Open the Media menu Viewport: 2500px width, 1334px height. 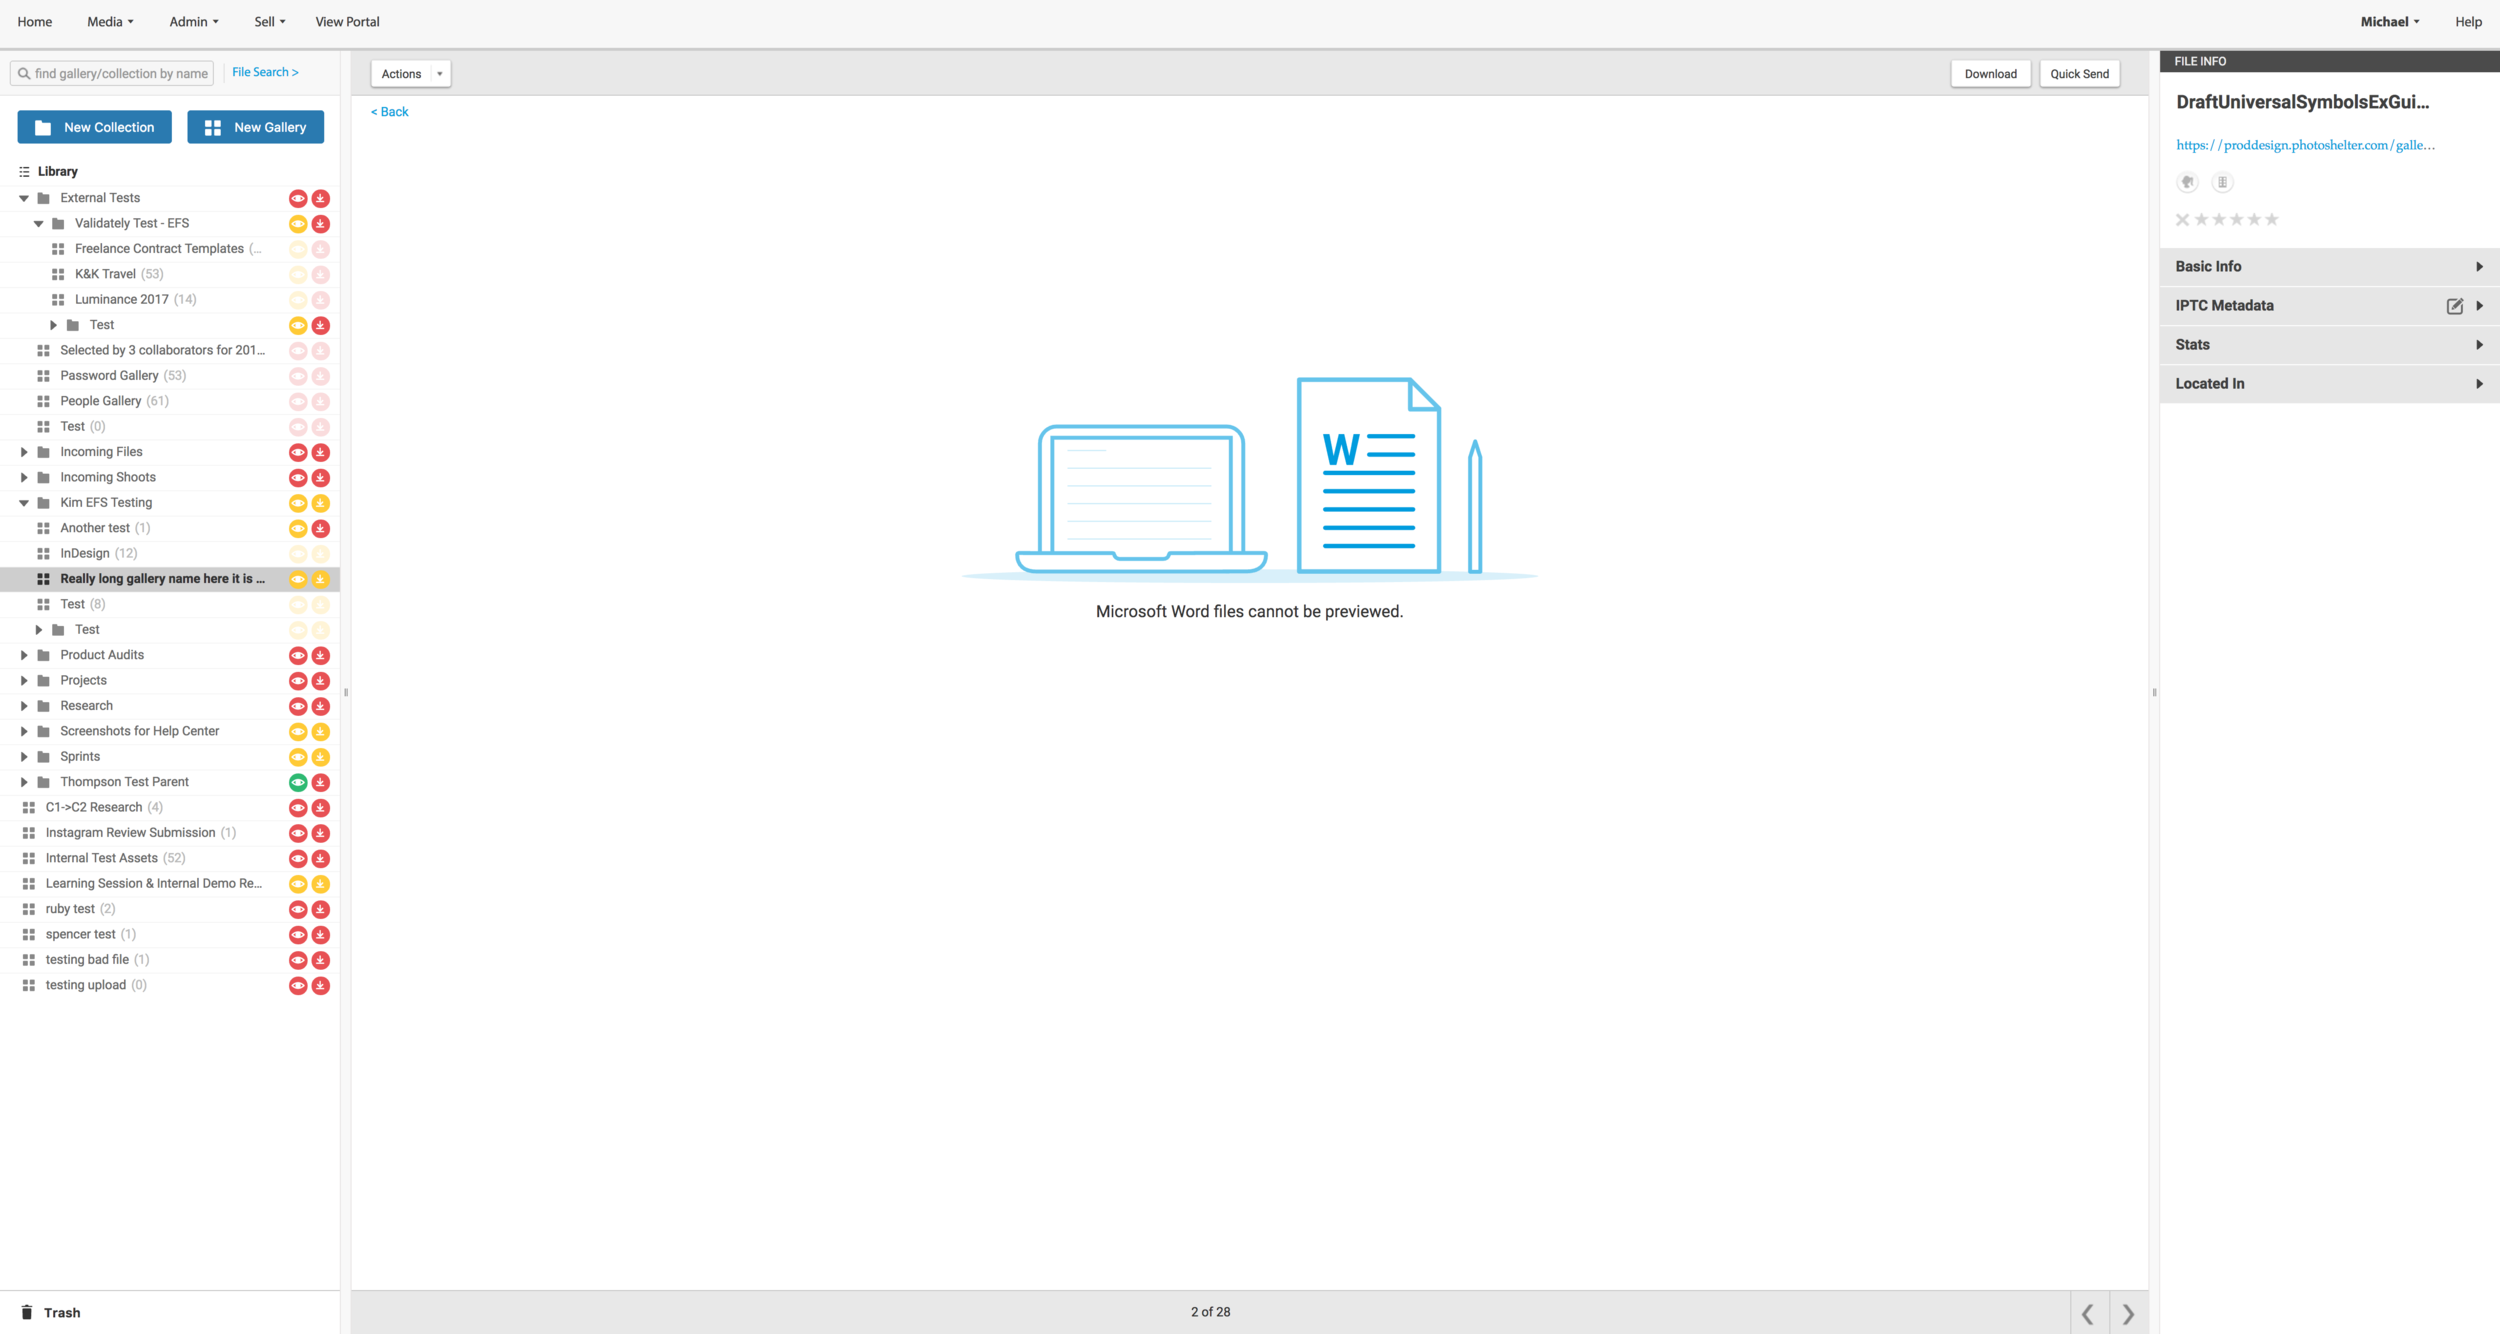pos(110,22)
